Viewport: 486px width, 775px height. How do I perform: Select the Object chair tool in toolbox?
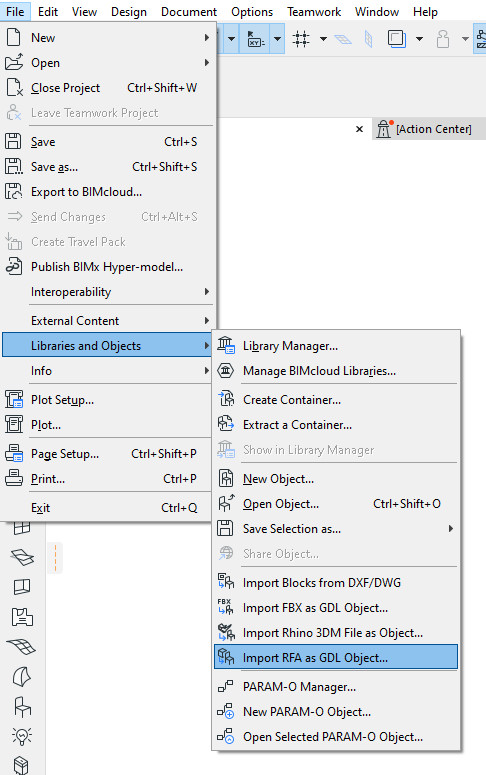click(22, 707)
